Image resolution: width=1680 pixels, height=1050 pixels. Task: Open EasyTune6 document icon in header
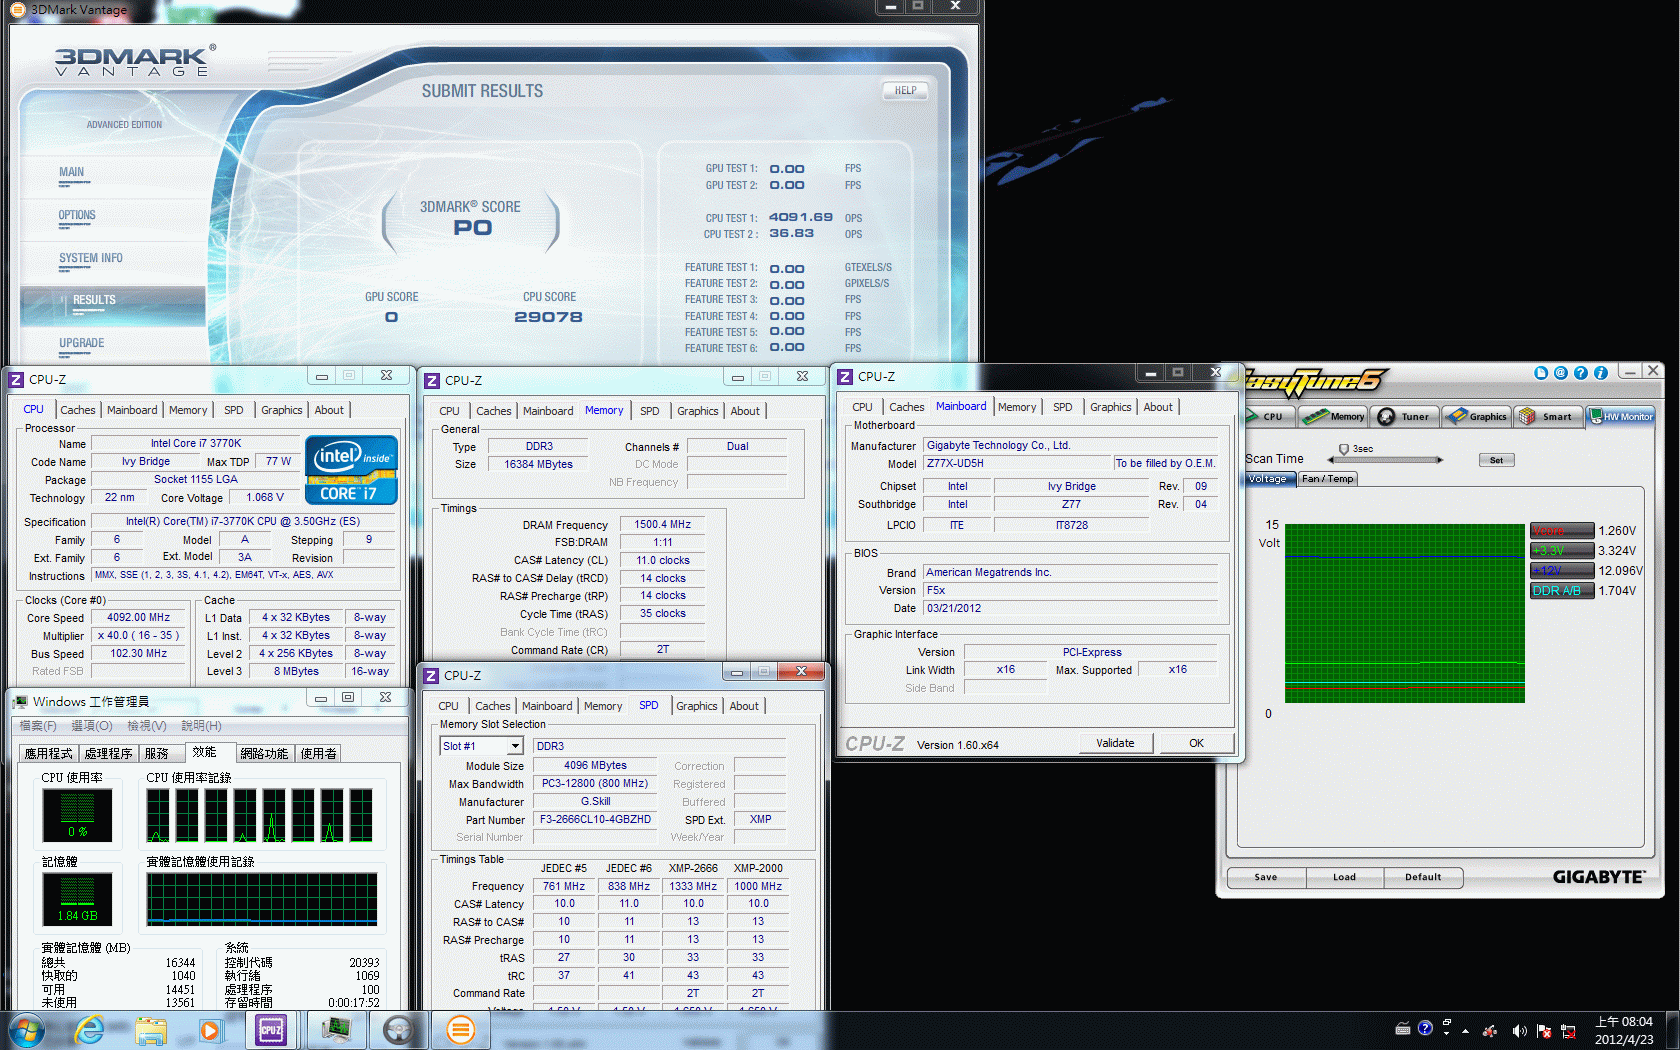(x=1541, y=373)
